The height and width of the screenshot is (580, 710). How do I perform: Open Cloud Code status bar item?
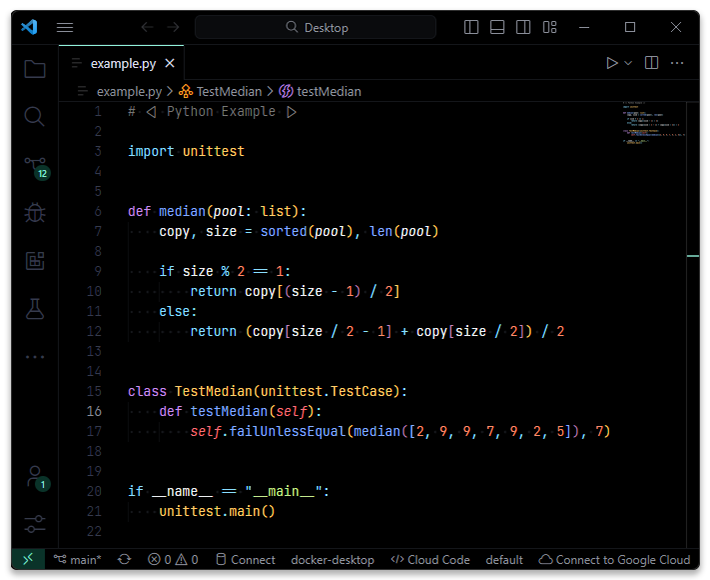(430, 560)
